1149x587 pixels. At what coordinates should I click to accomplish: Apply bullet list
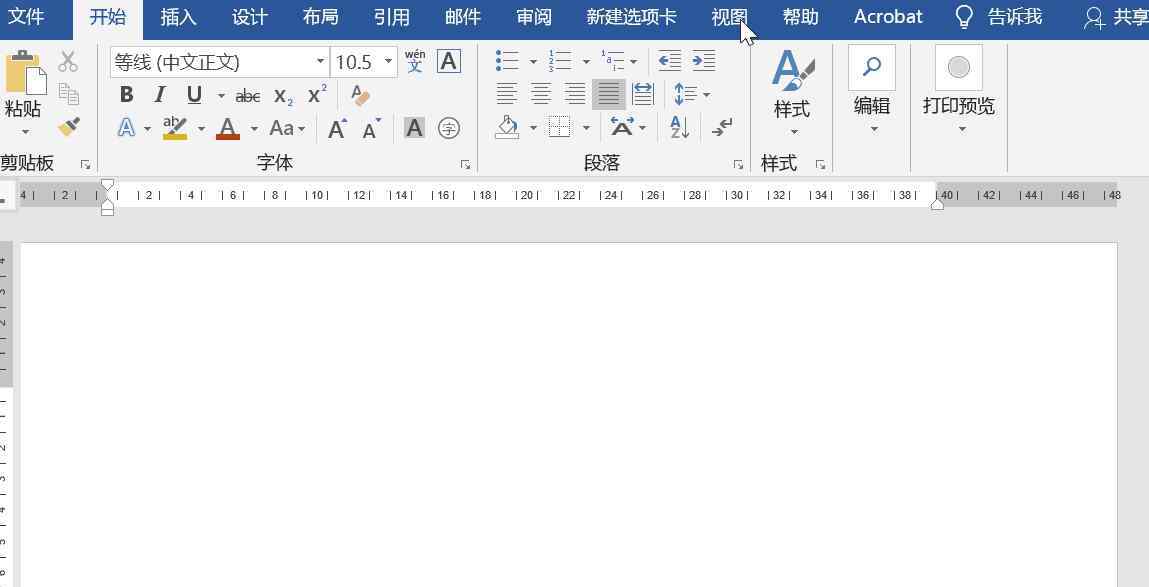pyautogui.click(x=507, y=61)
